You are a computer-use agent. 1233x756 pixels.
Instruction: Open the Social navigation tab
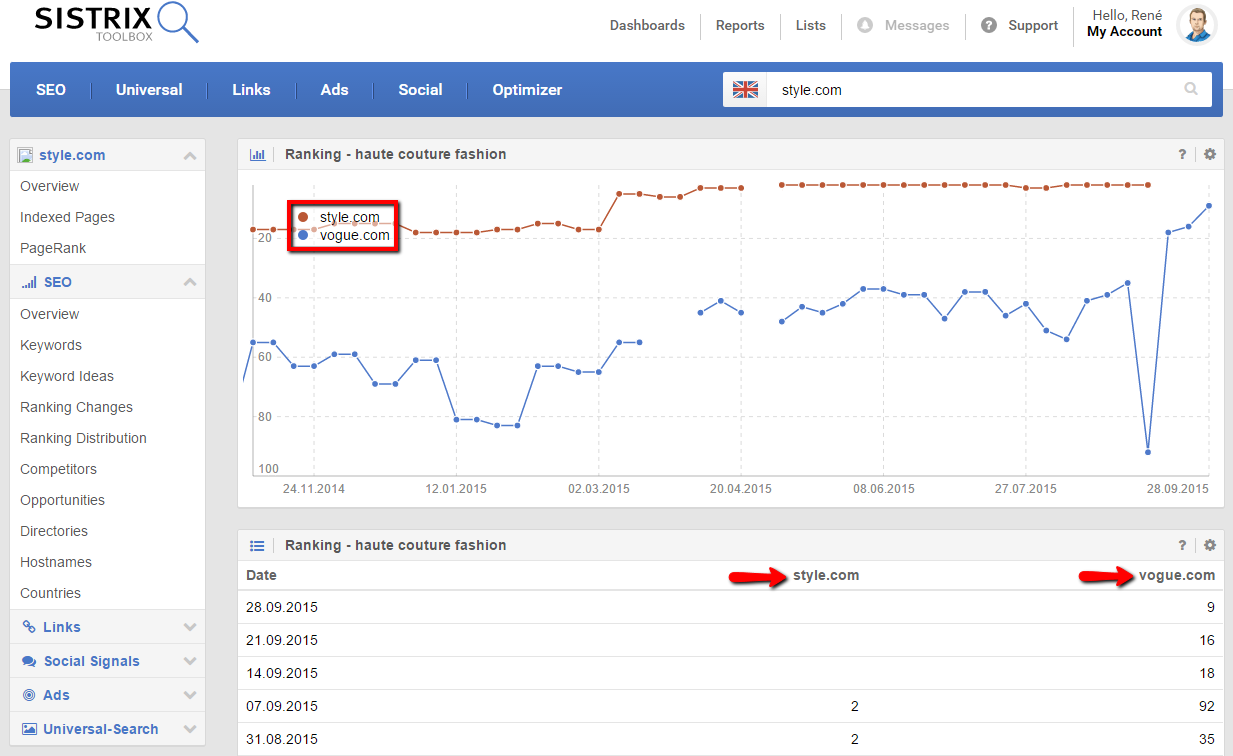click(x=420, y=89)
